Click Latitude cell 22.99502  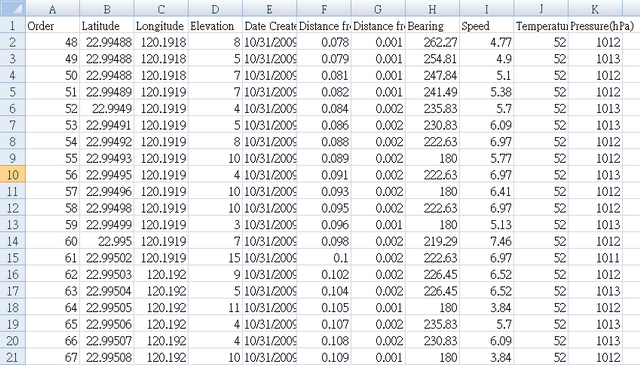click(107, 258)
